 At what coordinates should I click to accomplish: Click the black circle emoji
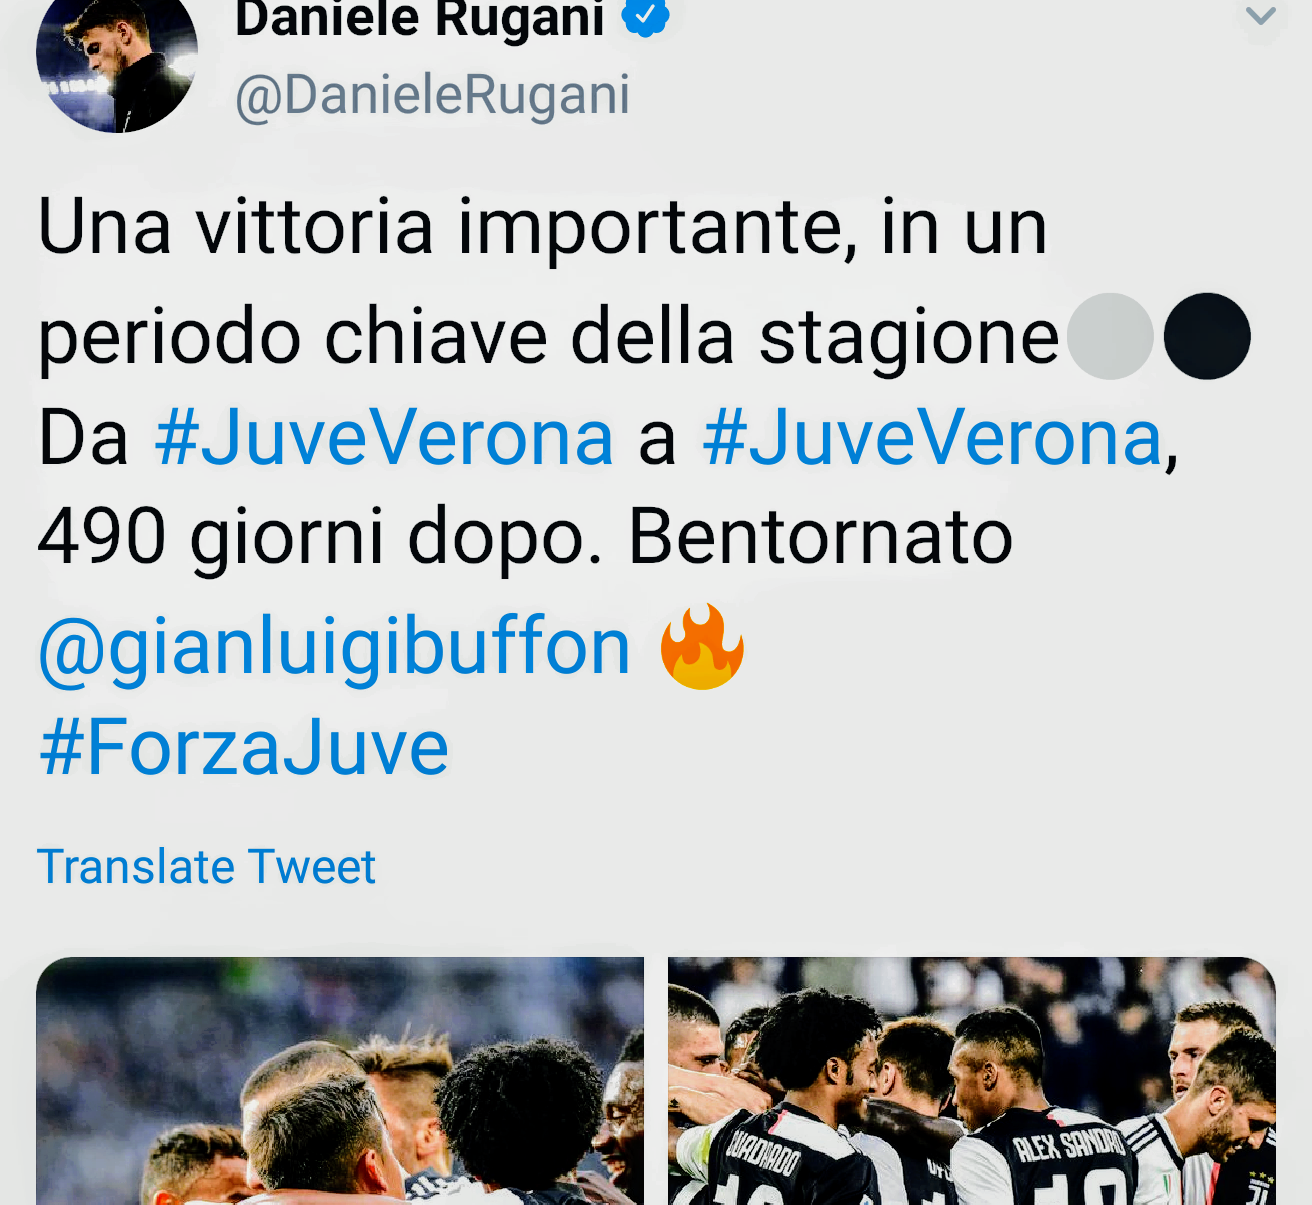tap(1207, 336)
